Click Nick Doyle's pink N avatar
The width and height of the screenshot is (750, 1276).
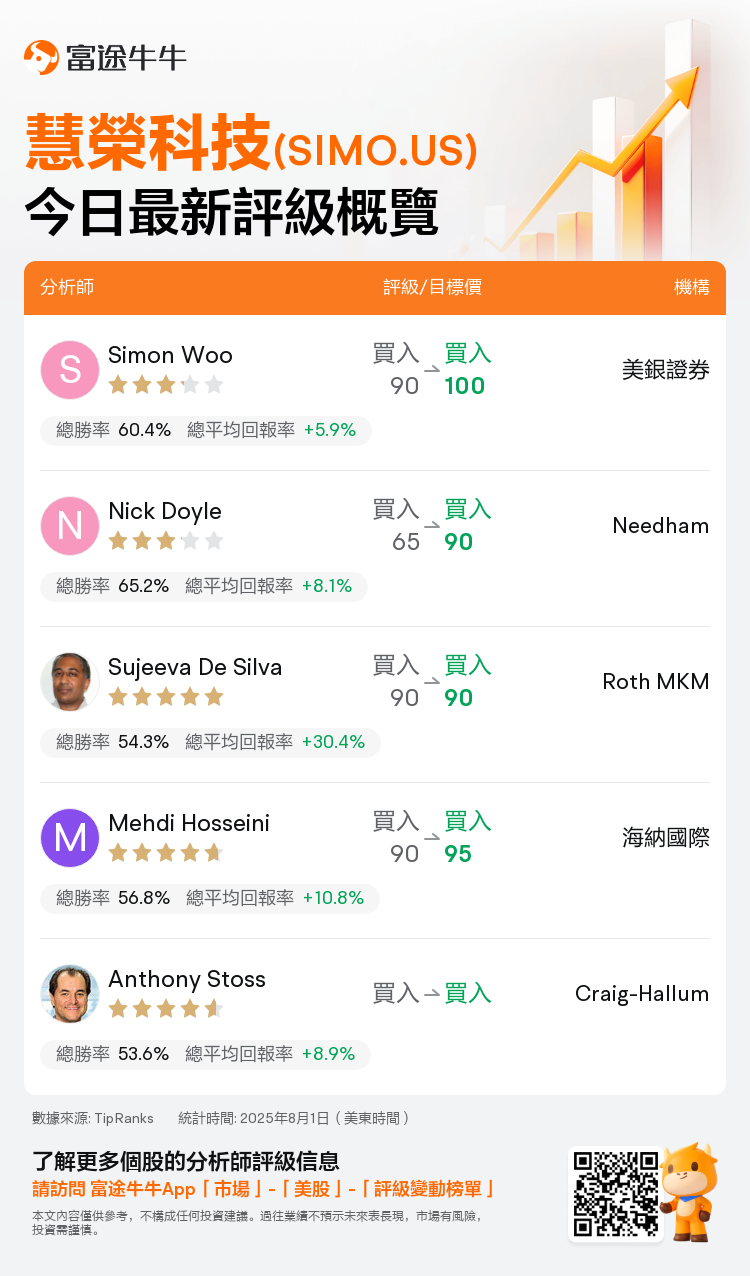pyautogui.click(x=70, y=526)
